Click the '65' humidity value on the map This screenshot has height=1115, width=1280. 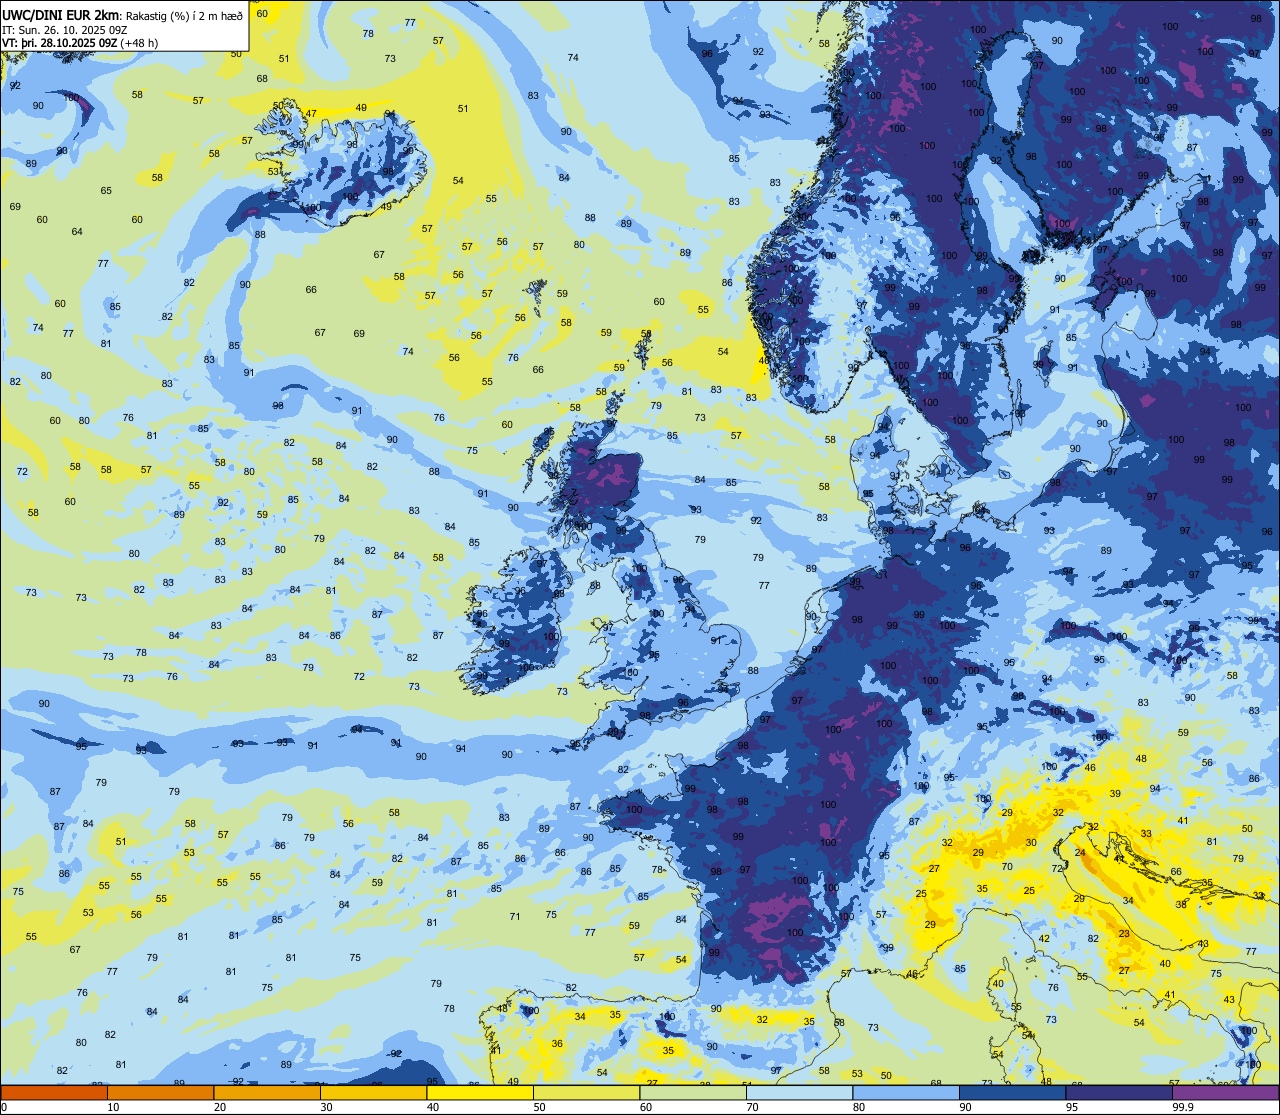tap(106, 191)
